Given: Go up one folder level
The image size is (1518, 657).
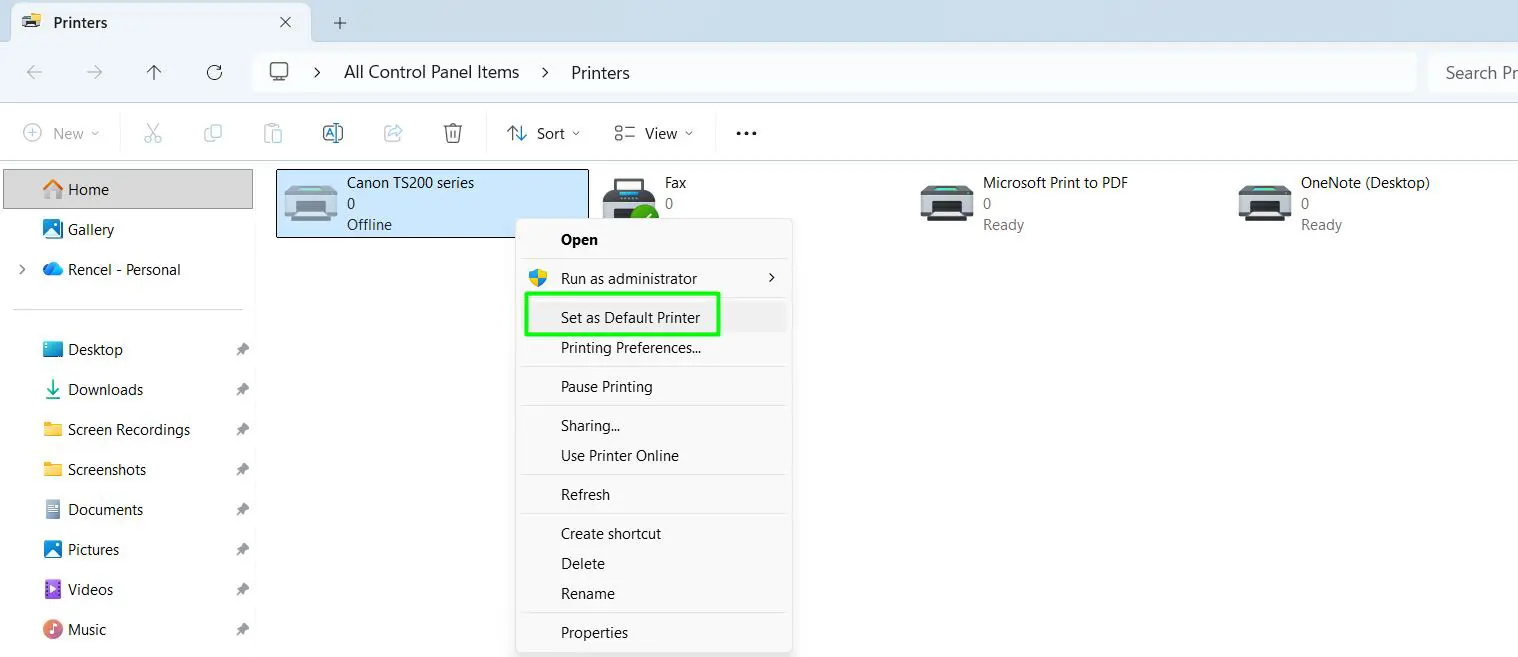Looking at the screenshot, I should (154, 72).
